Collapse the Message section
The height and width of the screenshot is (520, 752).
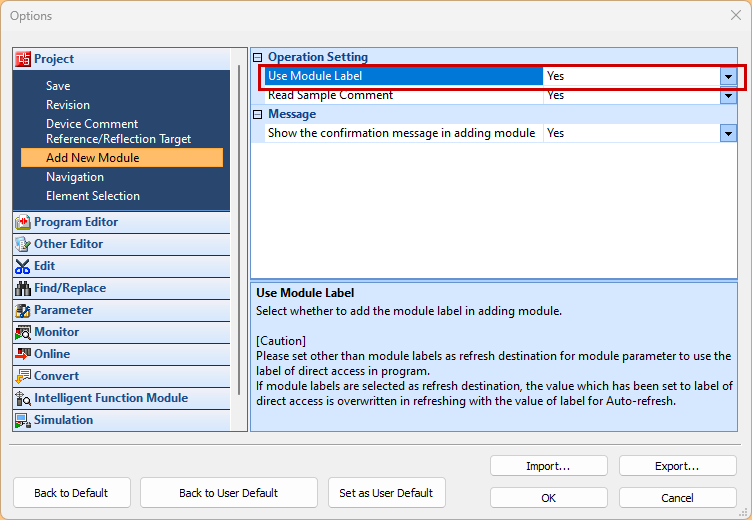tap(258, 115)
